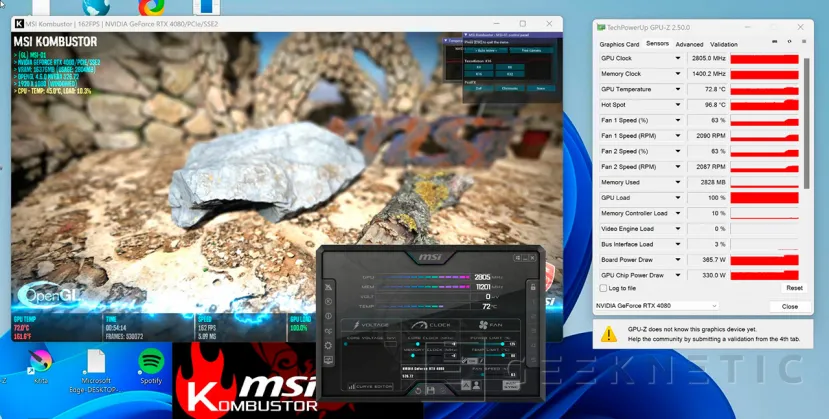
Task: Collapse Kombustor control panel triangle
Action: tap(466, 35)
